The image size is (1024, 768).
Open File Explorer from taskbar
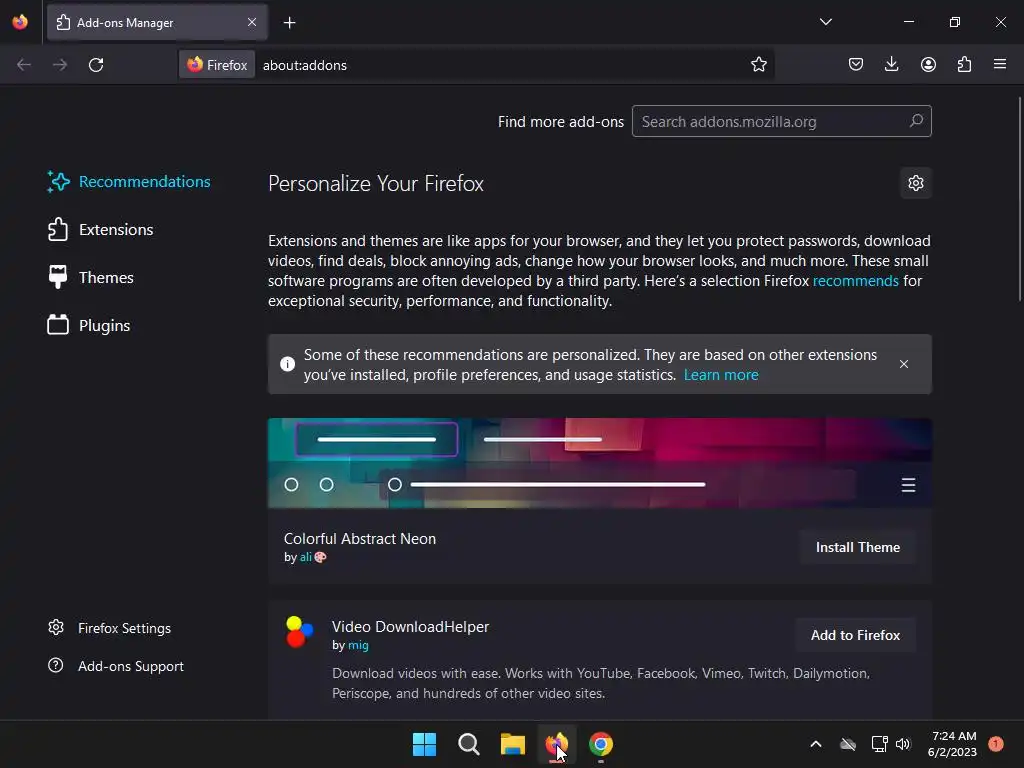tap(513, 744)
